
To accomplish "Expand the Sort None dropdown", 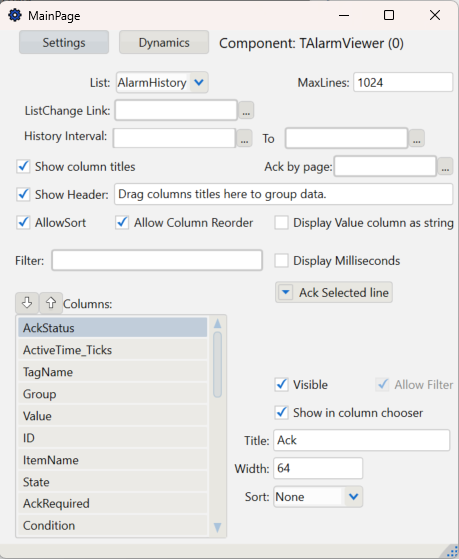I will (x=353, y=496).
